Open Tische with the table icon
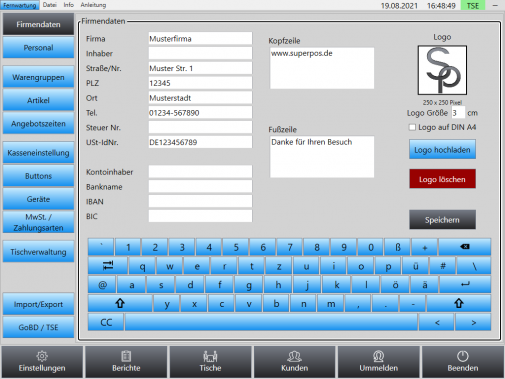Image resolution: width=505 pixels, height=379 pixels. point(210,356)
